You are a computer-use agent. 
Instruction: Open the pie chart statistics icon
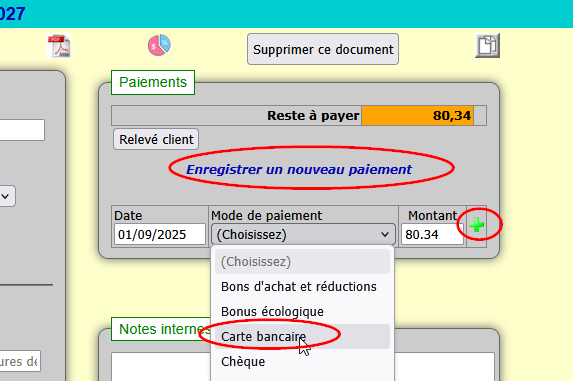click(159, 45)
